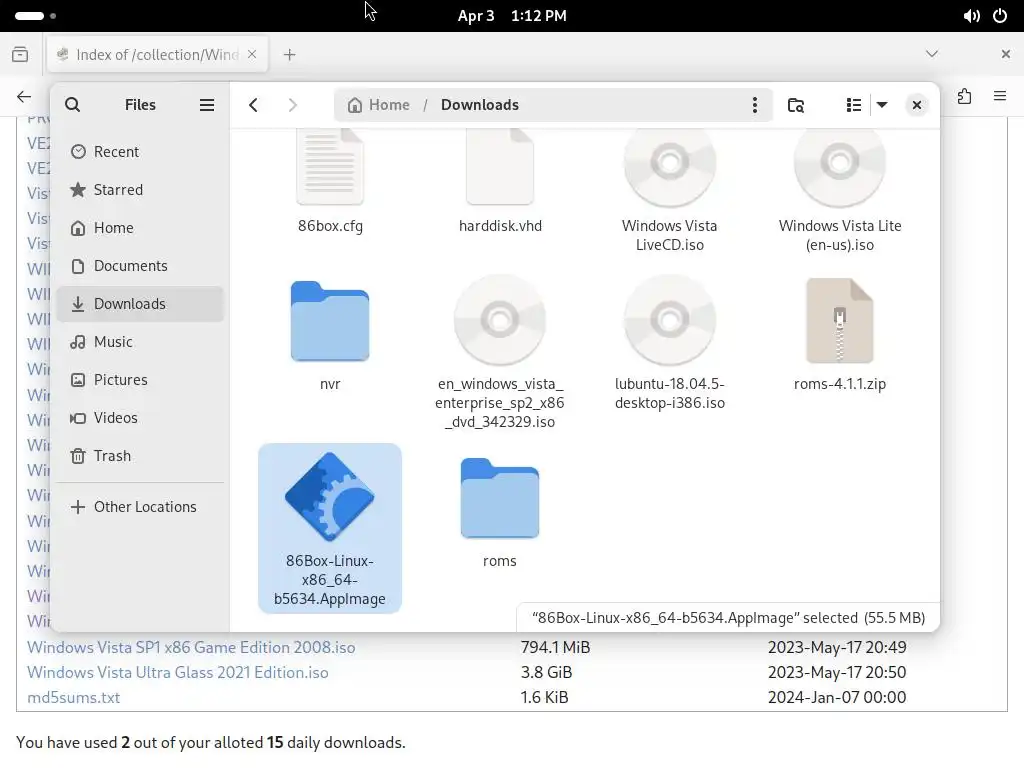Viewport: 1024px width, 768px height.
Task: Open the system power menu
Action: coord(1000,16)
